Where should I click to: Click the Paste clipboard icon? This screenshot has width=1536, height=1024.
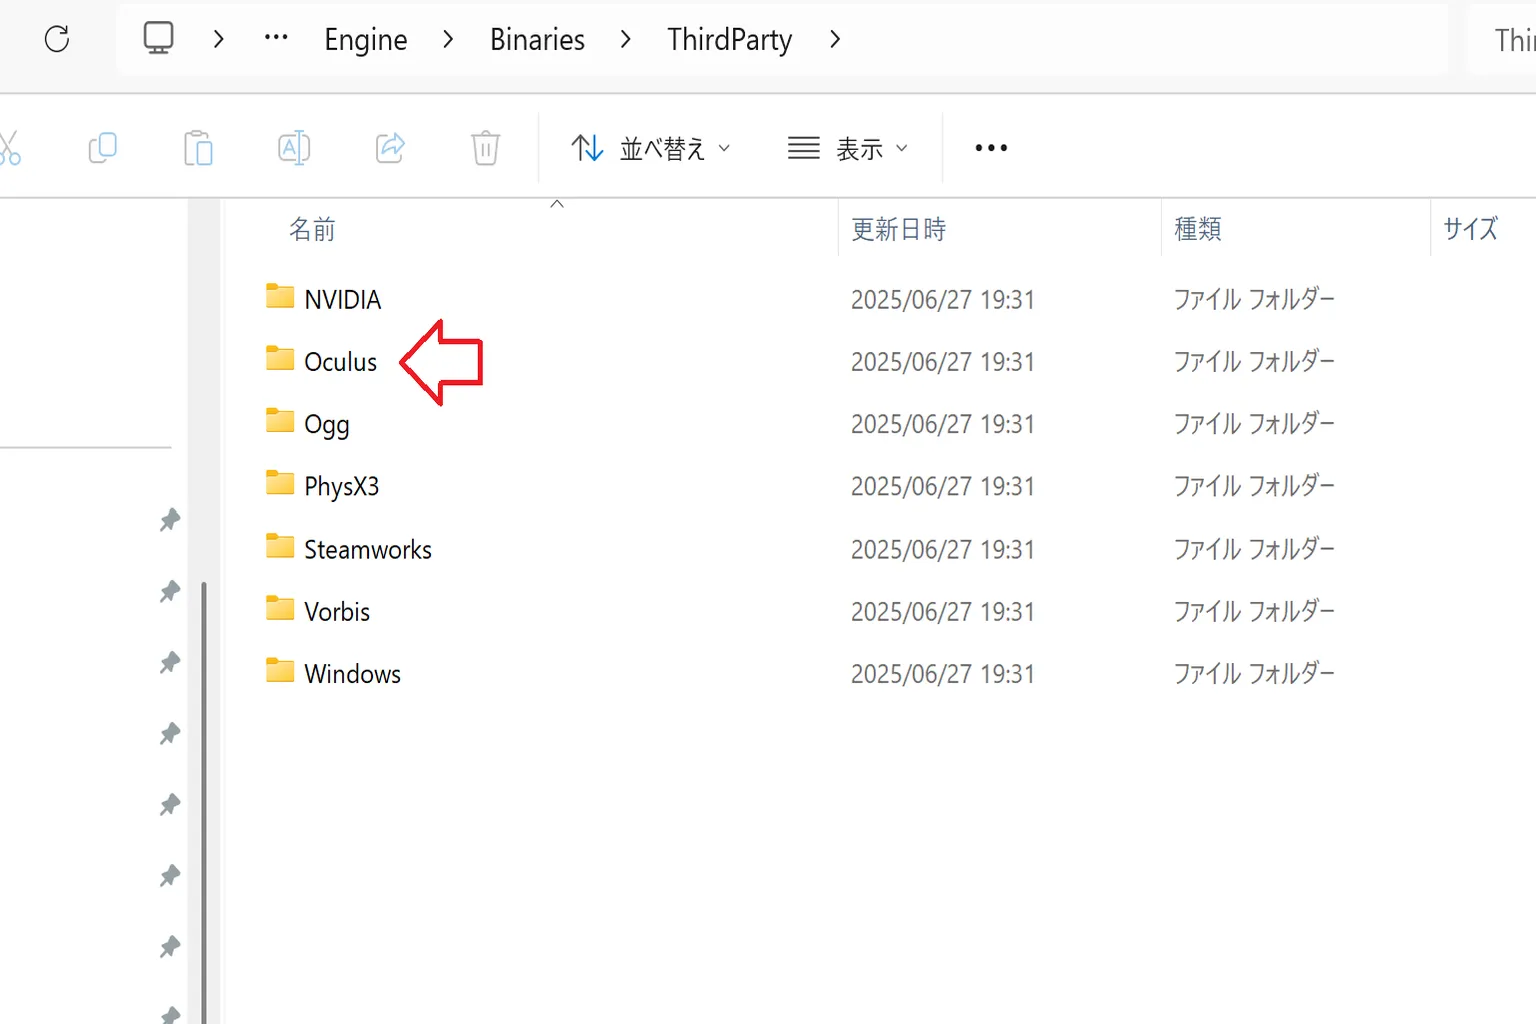[x=198, y=148]
